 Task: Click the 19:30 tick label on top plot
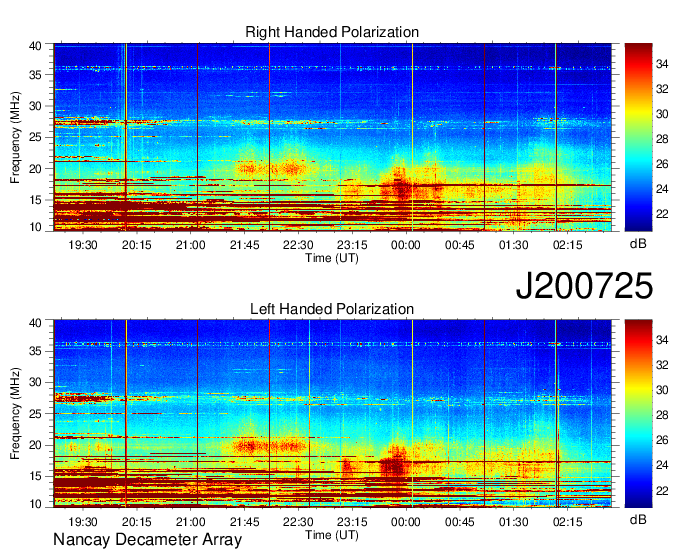[x=83, y=245]
